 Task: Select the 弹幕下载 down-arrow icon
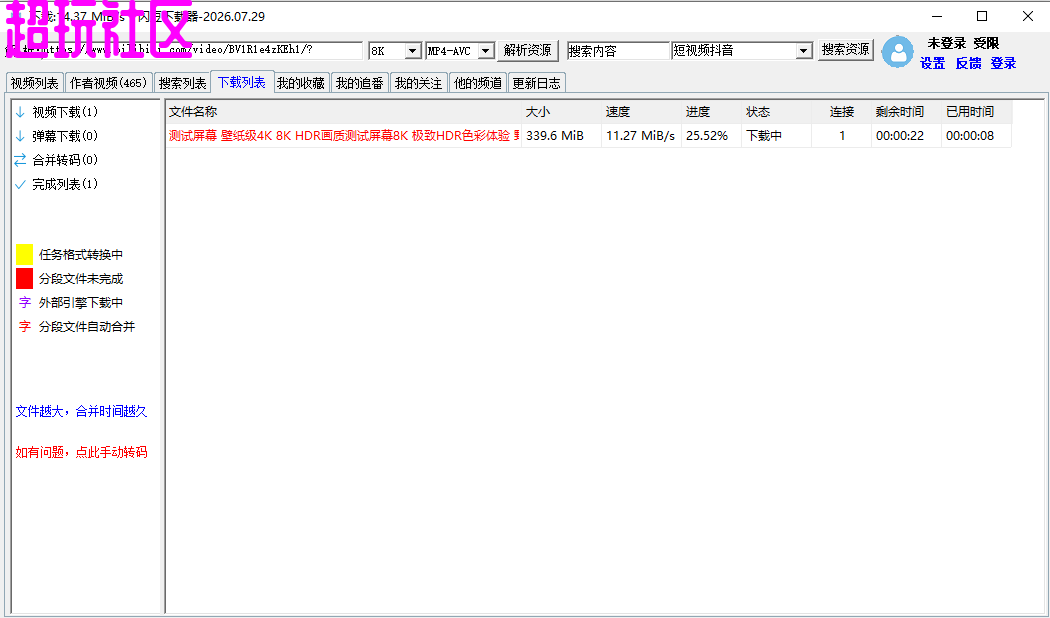(20, 136)
